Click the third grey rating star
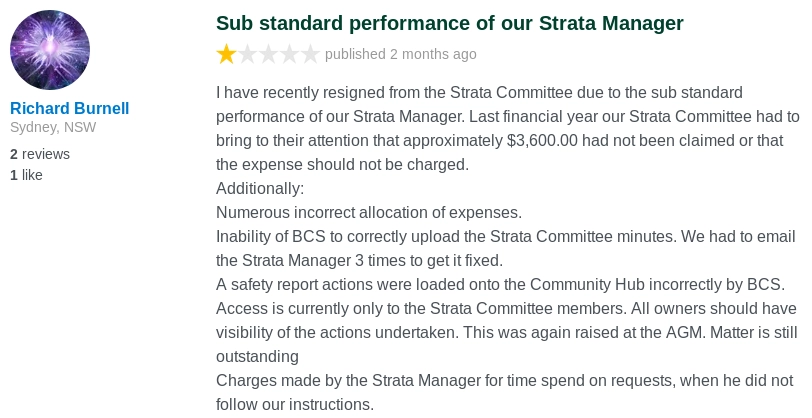This screenshot has height=418, width=812. click(x=268, y=54)
